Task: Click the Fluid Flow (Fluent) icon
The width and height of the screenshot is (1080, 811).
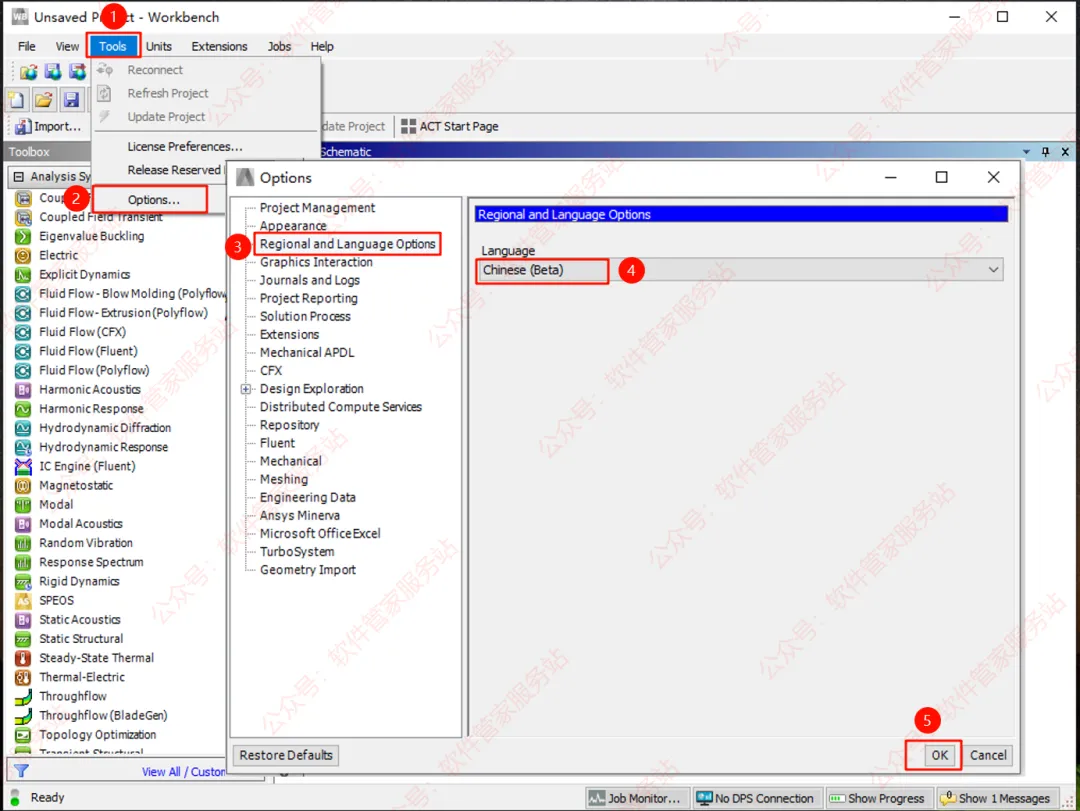Action: click(x=23, y=351)
